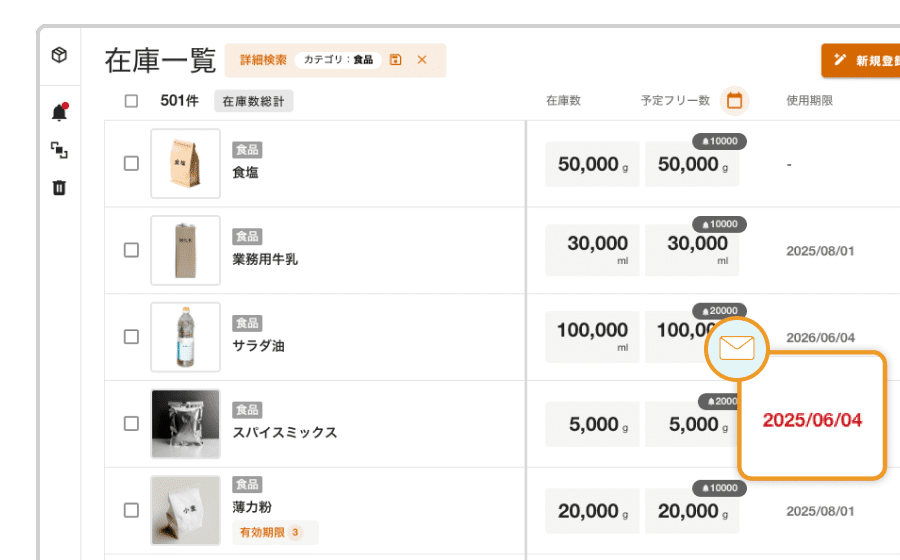Screen dimensions: 900x560
Task: Open the trash bin in sidebar
Action: (59, 187)
